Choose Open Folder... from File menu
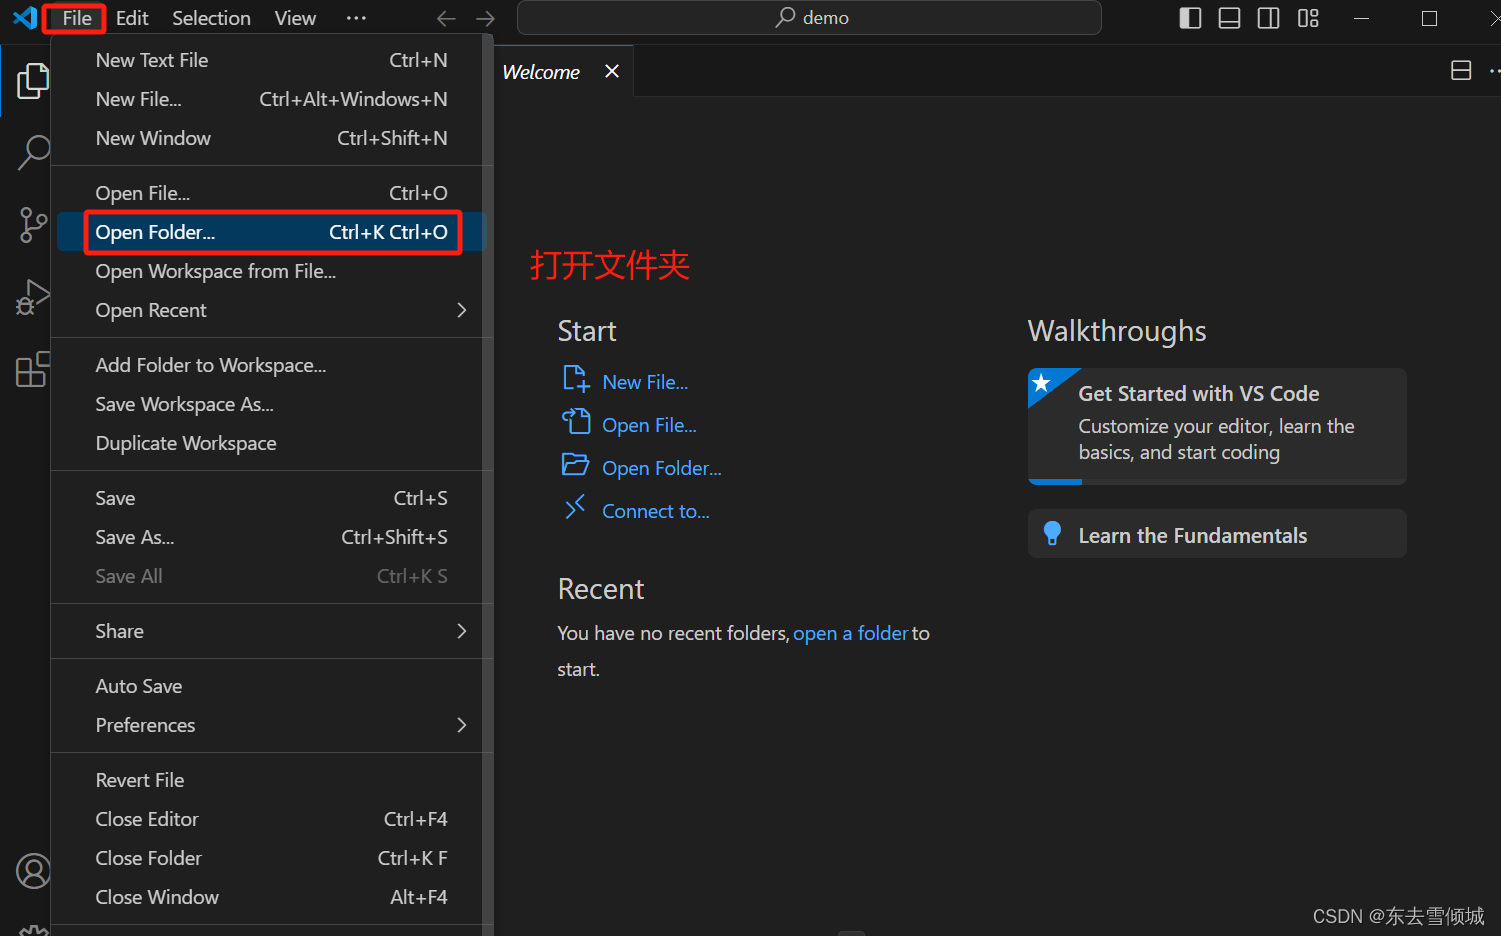This screenshot has width=1501, height=936. pyautogui.click(x=271, y=232)
